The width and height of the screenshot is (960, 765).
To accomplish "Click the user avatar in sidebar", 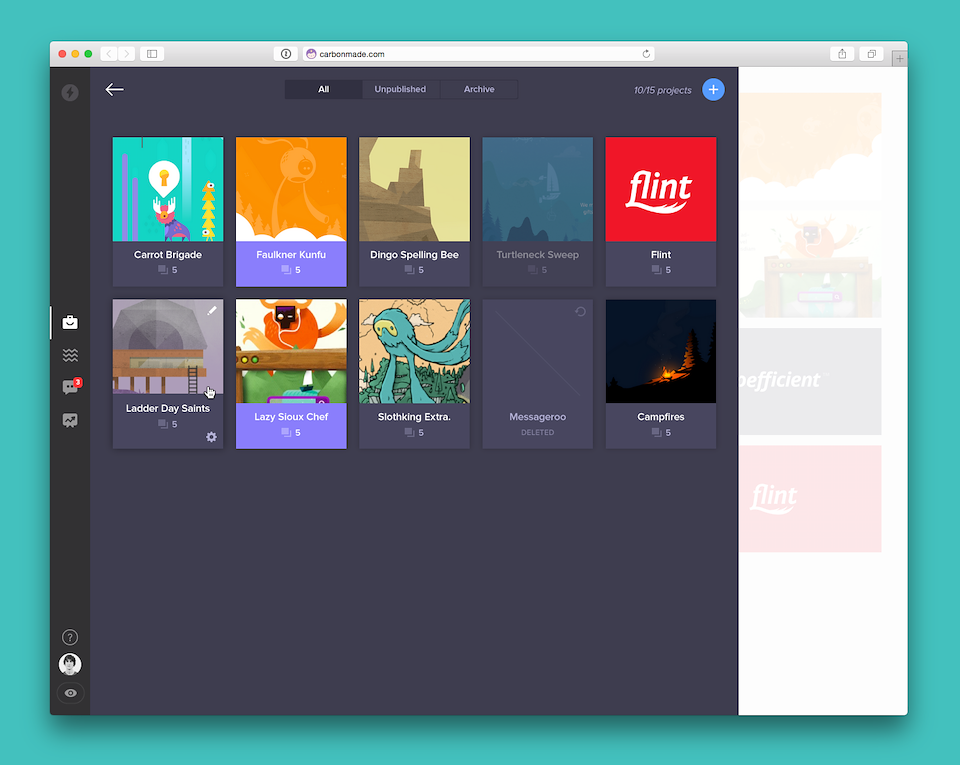I will click(70, 664).
